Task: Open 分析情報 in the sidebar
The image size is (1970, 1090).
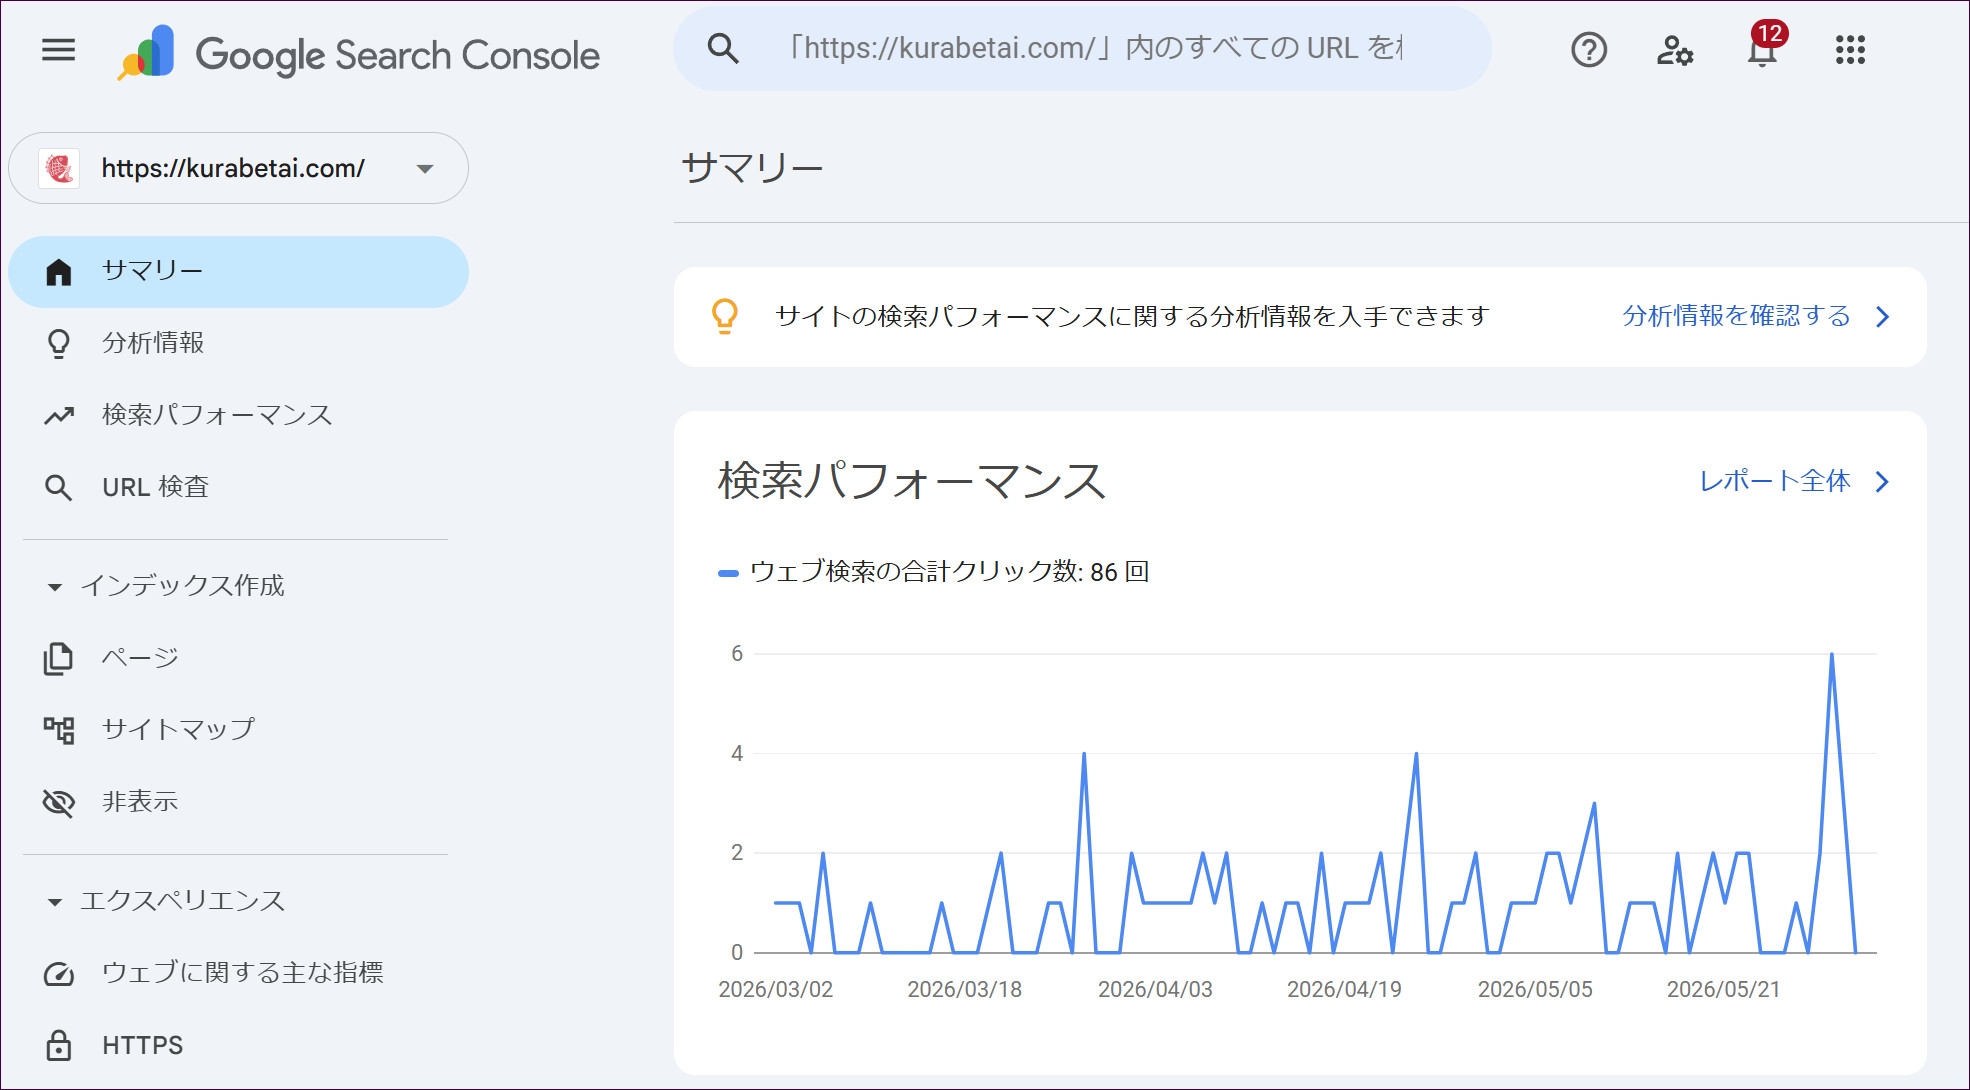Action: [238, 343]
